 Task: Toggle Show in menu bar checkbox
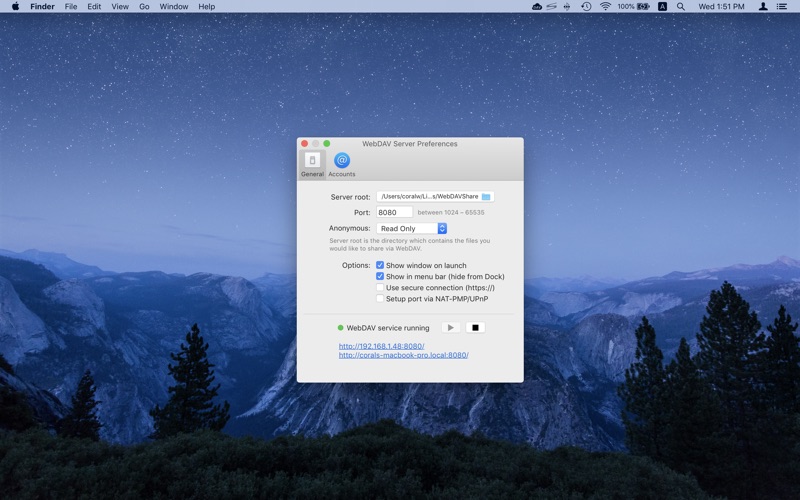380,277
